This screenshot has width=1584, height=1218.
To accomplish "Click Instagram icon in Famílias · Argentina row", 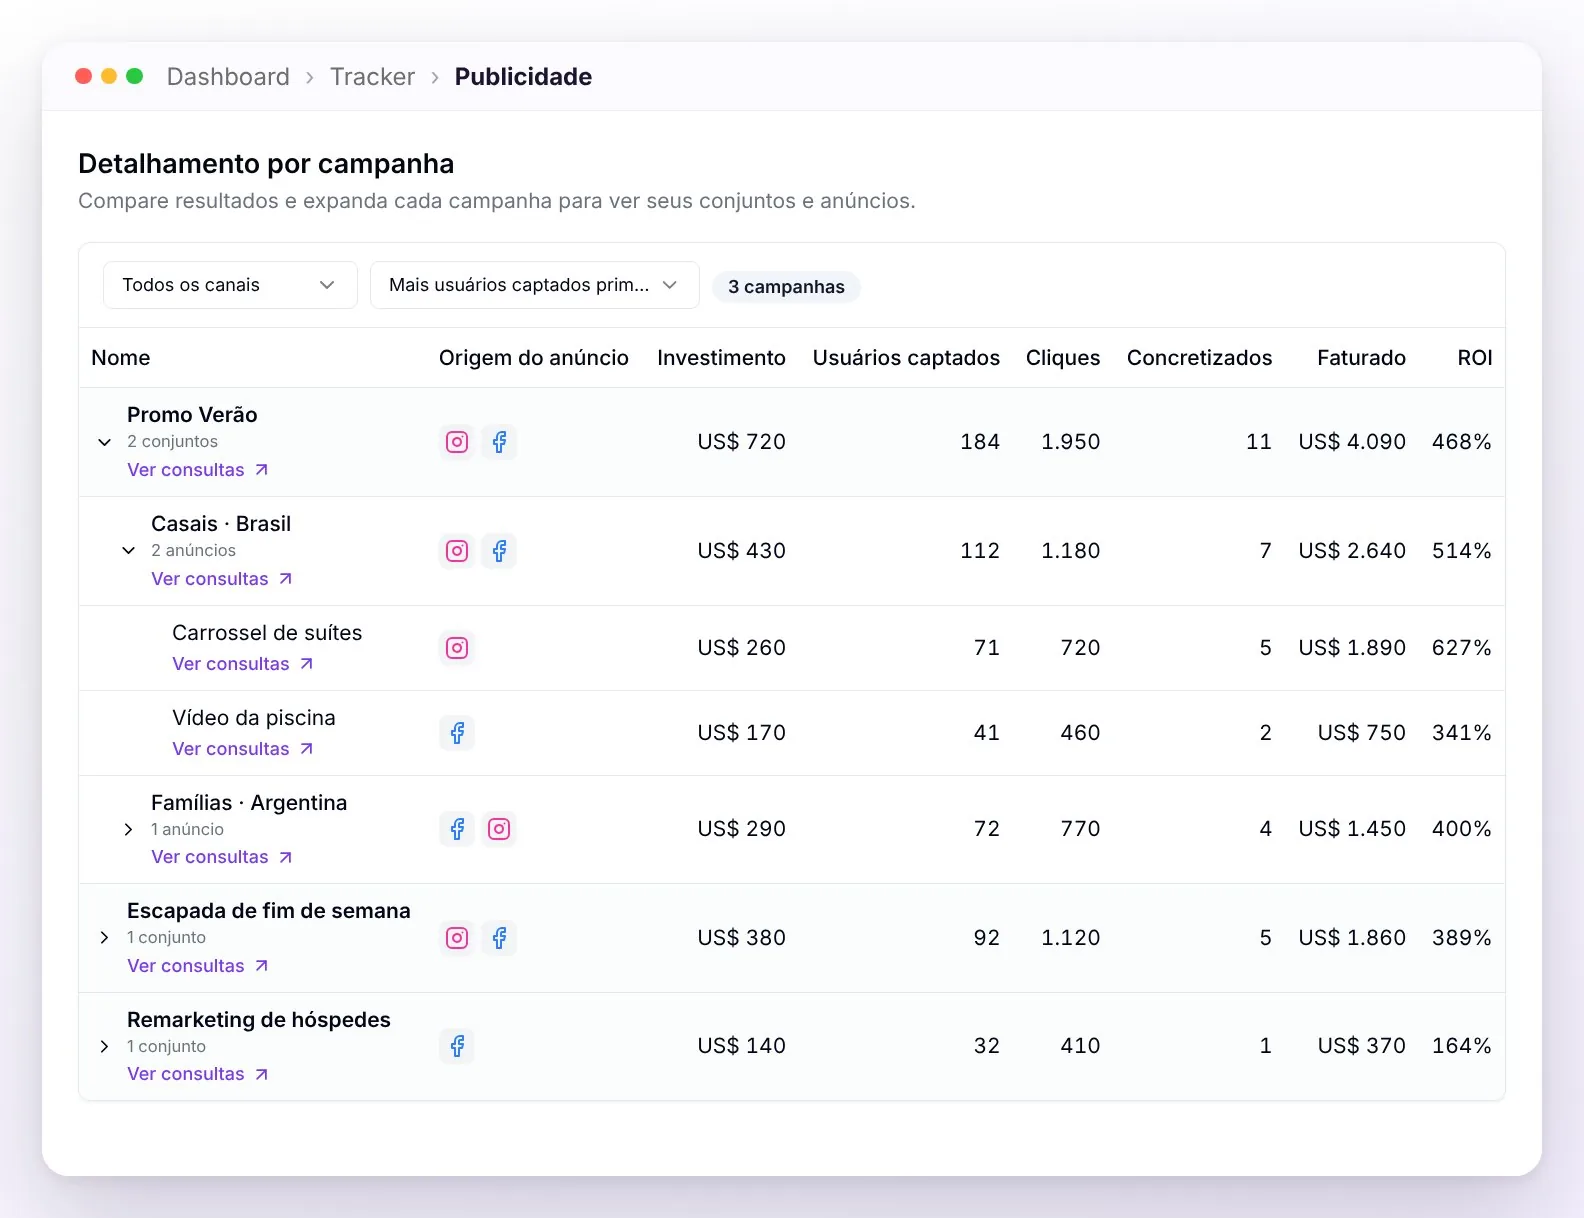I will click(x=499, y=829).
